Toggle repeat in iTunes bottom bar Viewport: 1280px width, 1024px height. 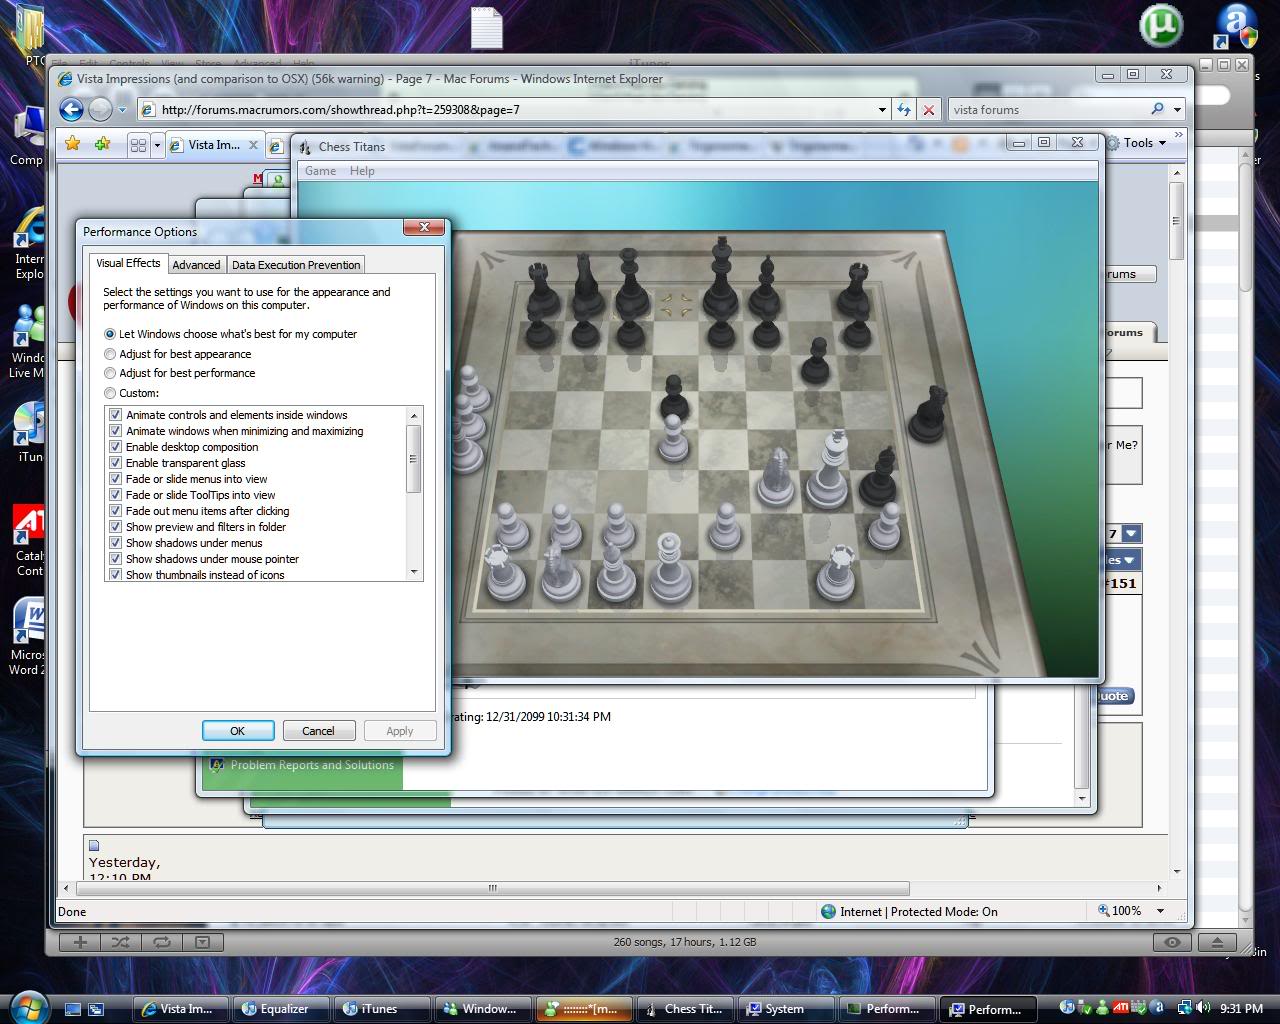click(161, 942)
